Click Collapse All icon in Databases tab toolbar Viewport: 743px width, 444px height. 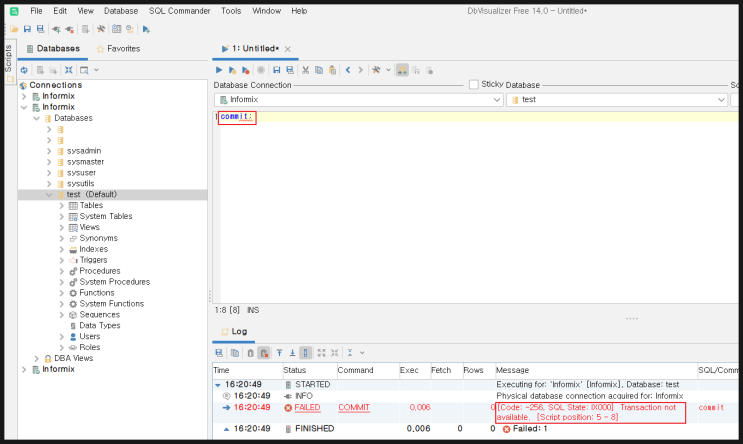click(x=69, y=70)
